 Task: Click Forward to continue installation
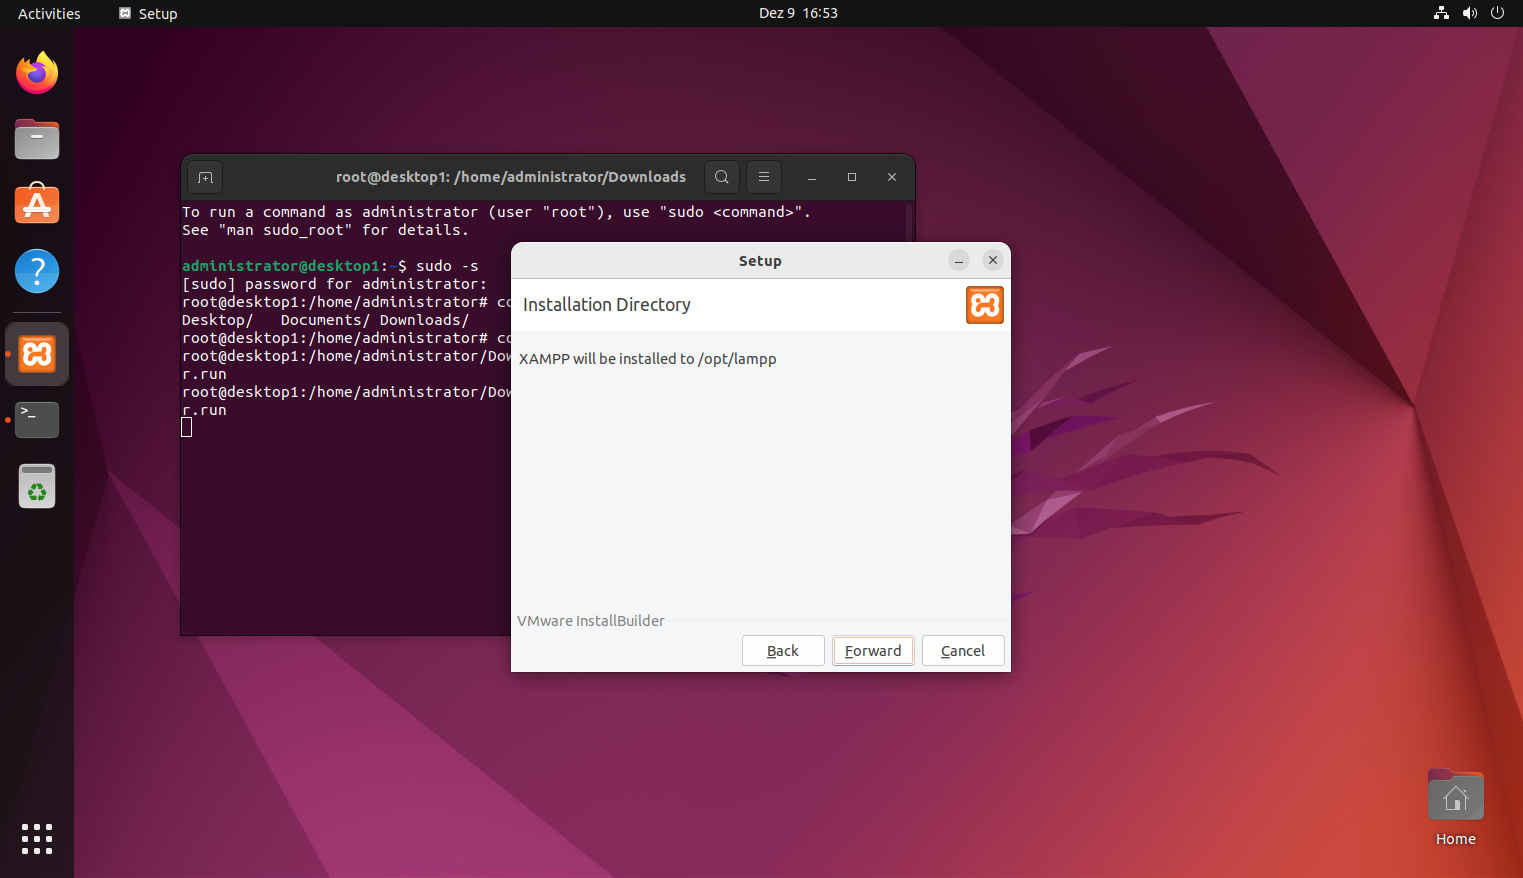[x=872, y=650]
